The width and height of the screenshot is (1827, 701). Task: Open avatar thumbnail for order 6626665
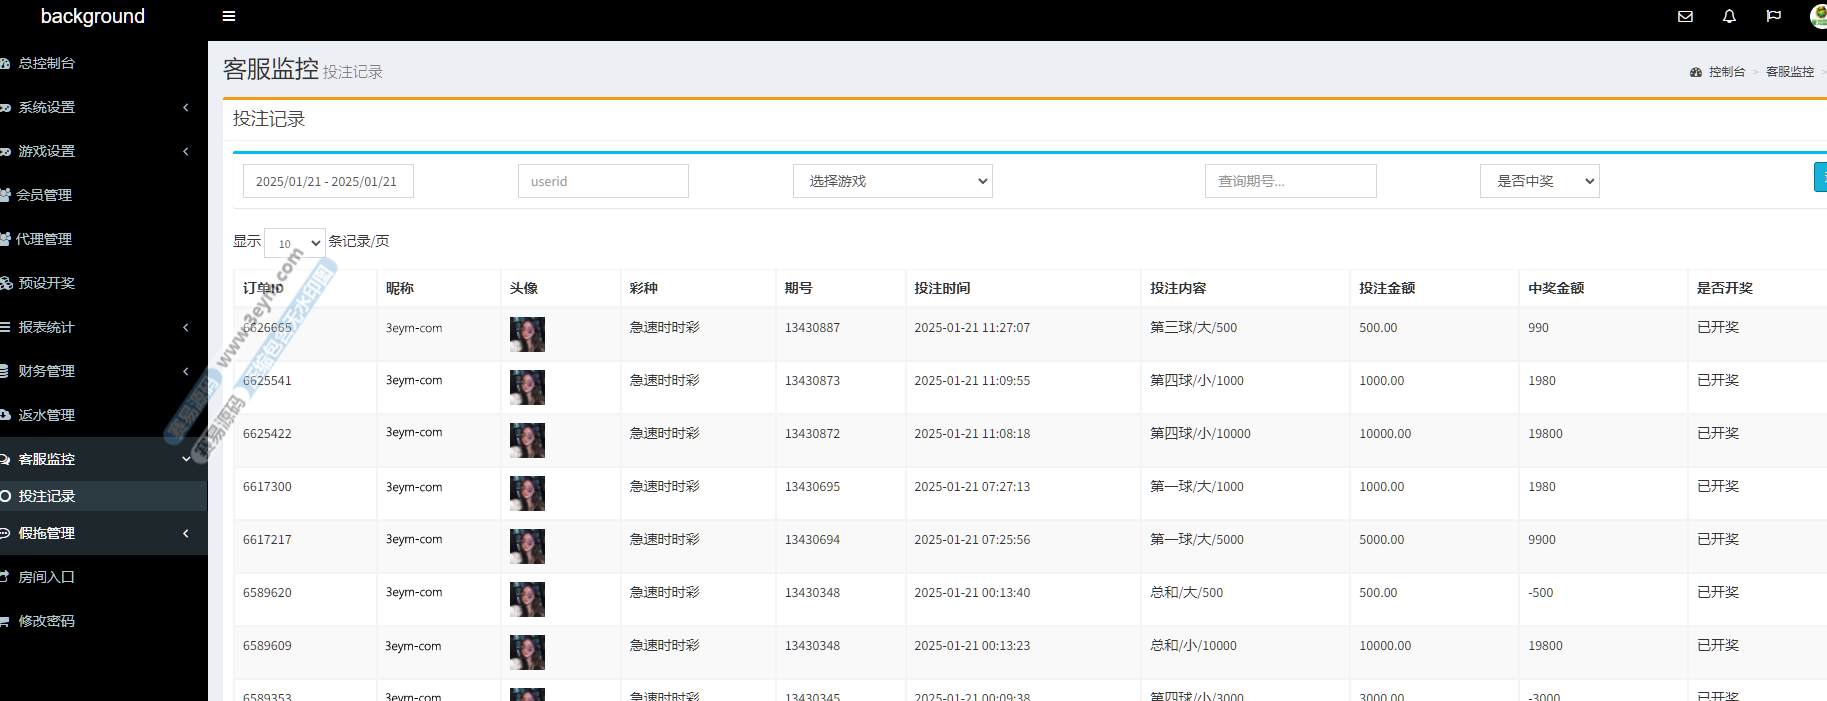pyautogui.click(x=527, y=334)
